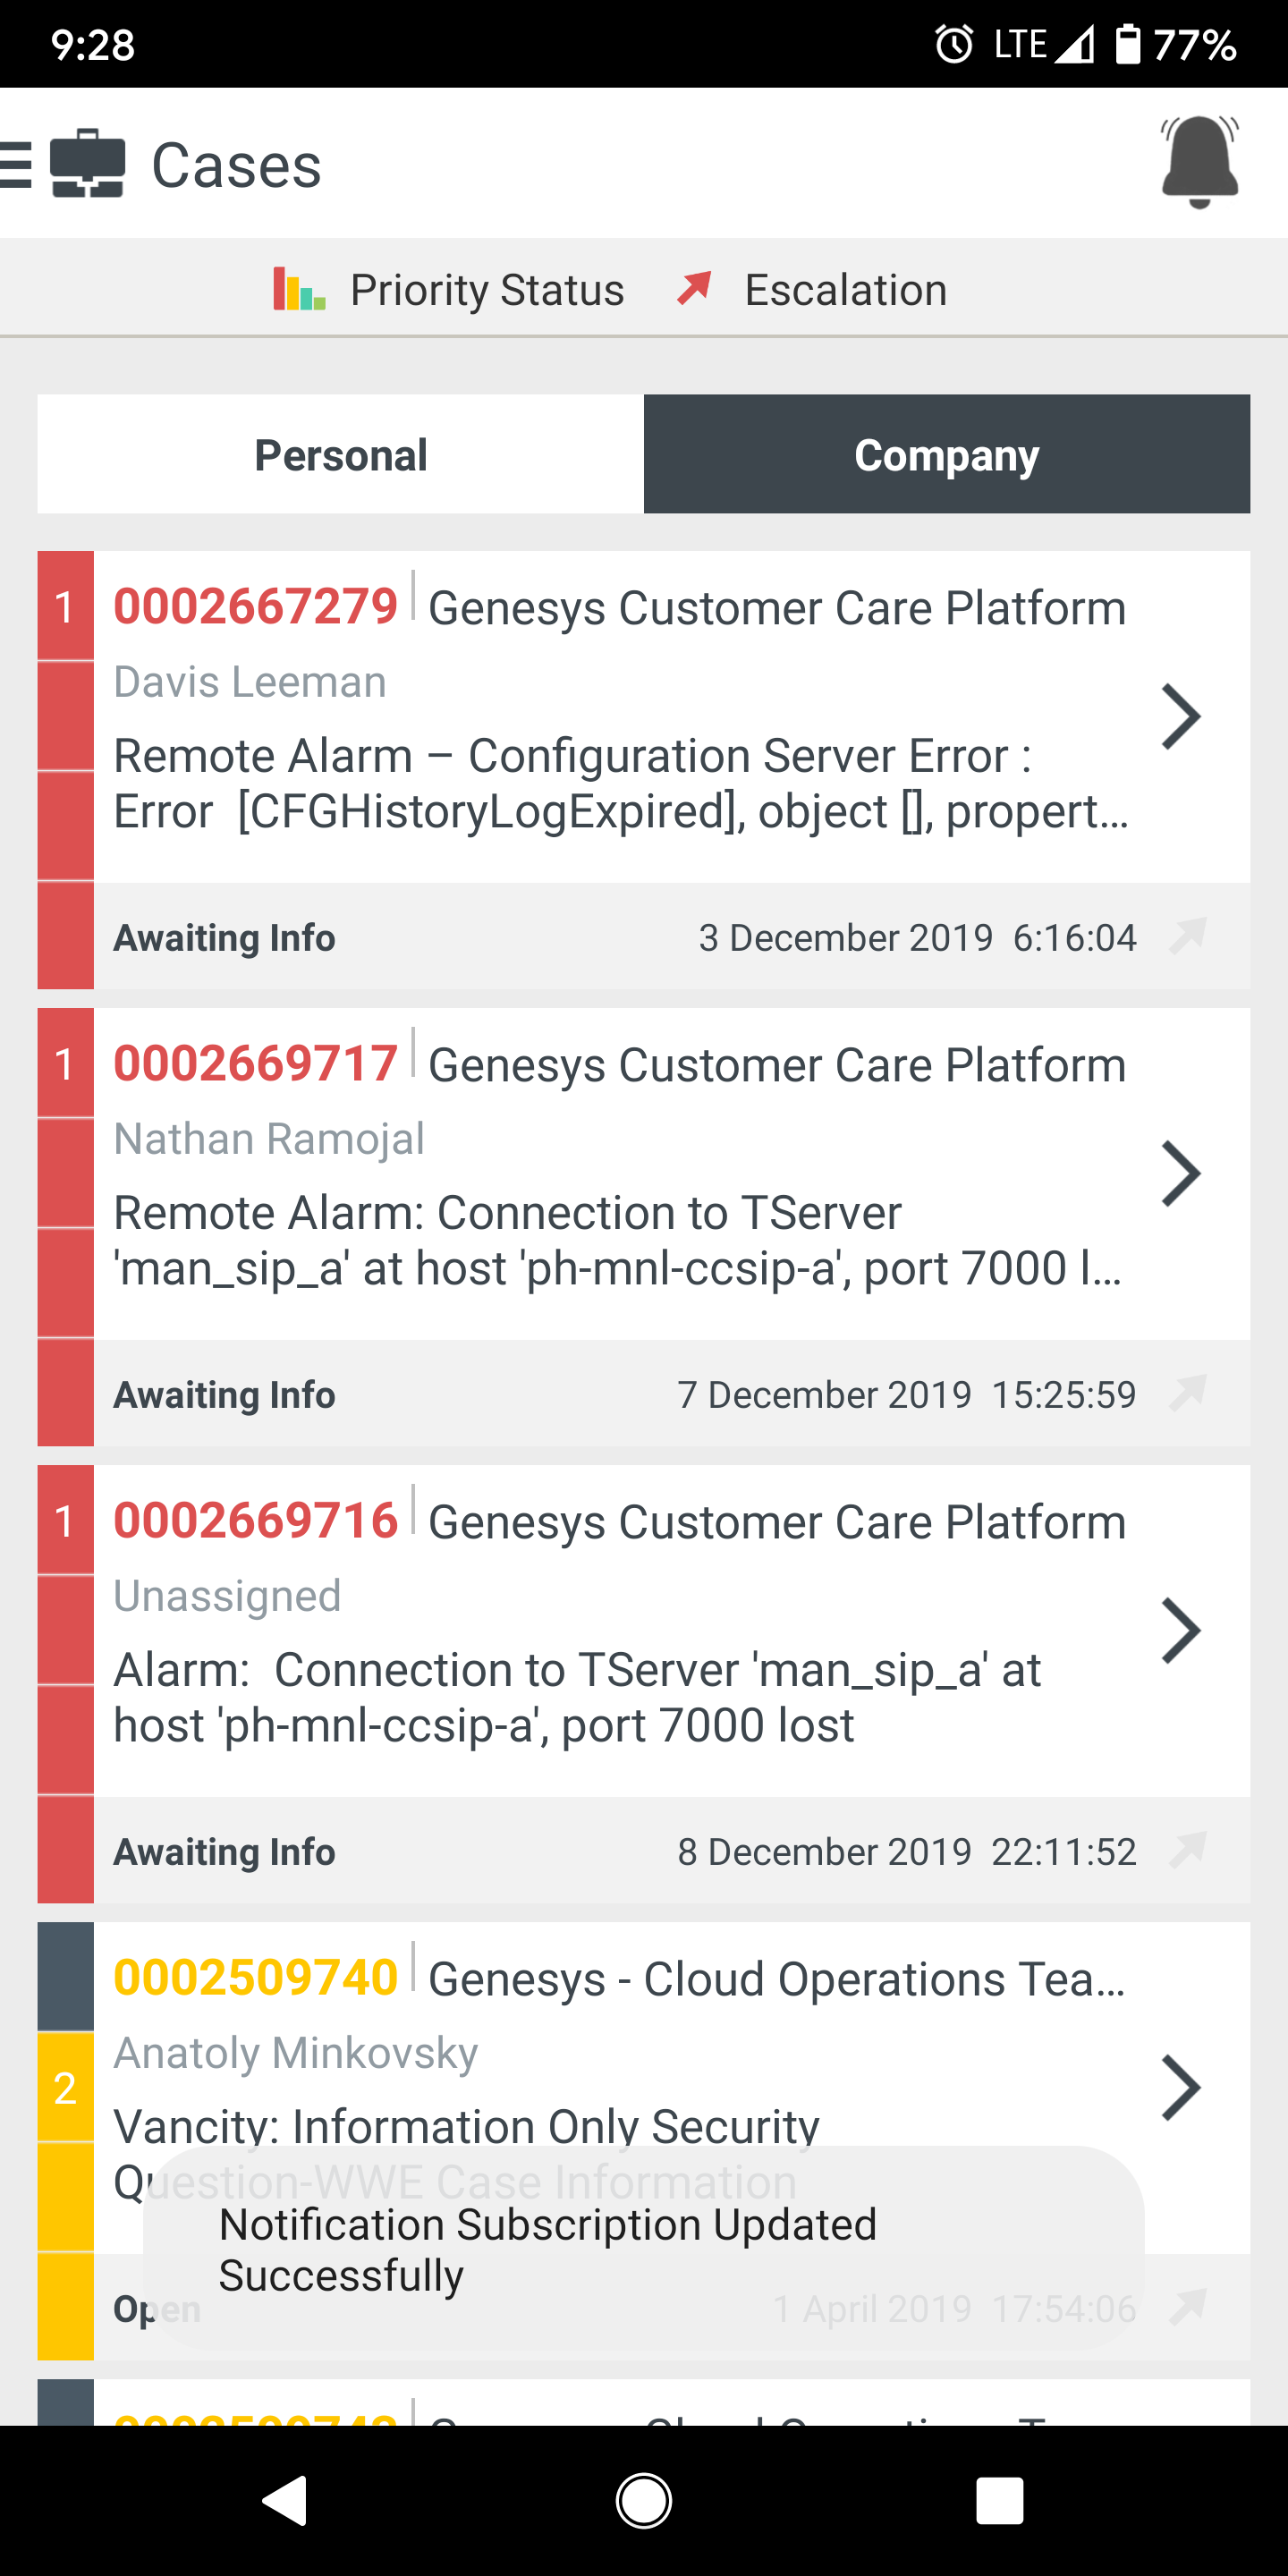The image size is (1288, 2576).
Task: Tap the Priority Status bar chart icon
Action: pos(299,290)
